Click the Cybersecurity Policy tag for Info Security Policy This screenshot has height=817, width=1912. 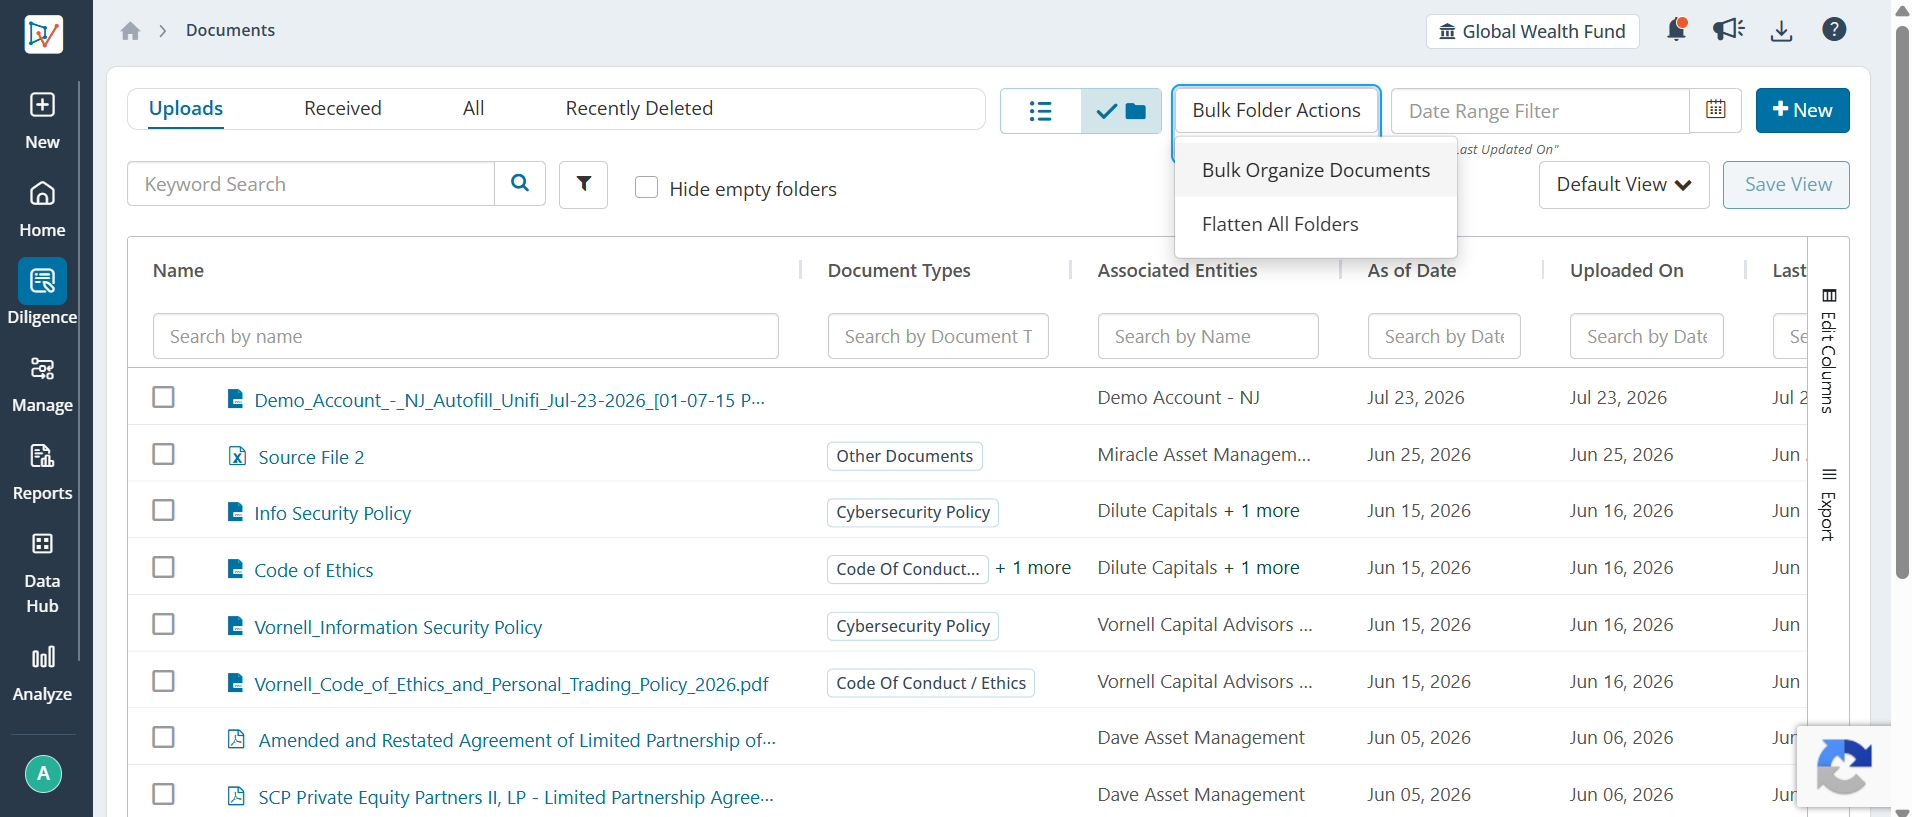coord(913,512)
